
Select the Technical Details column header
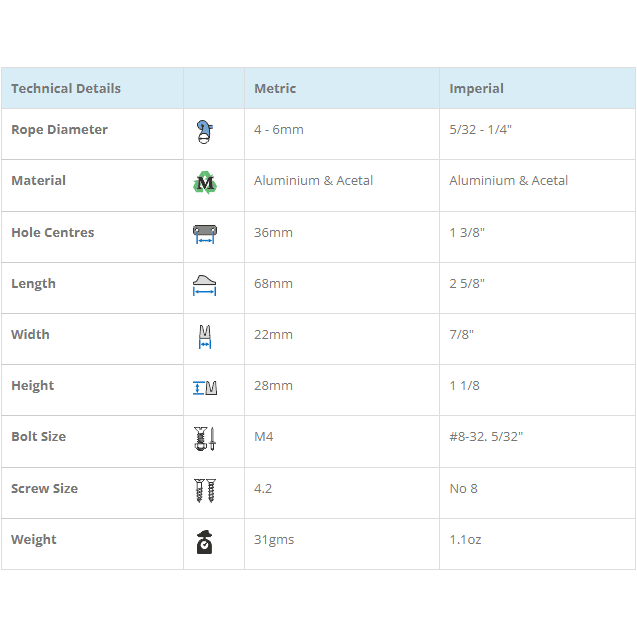66,88
